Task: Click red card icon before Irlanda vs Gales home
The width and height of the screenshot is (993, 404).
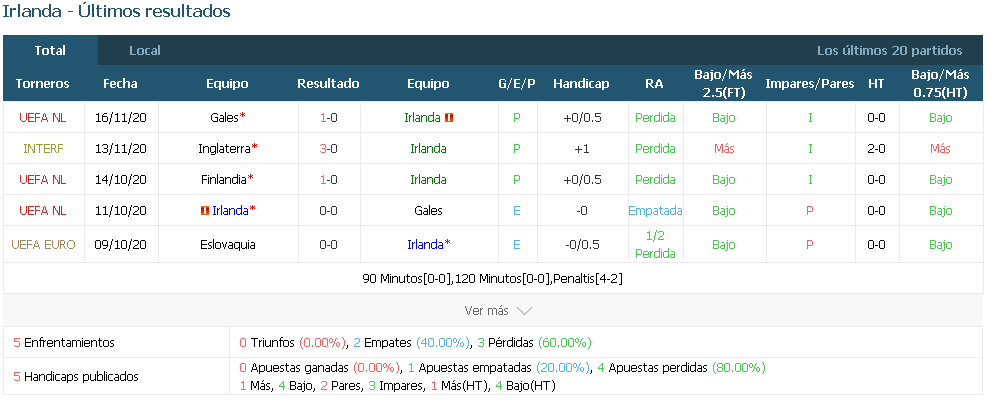Action: (205, 211)
